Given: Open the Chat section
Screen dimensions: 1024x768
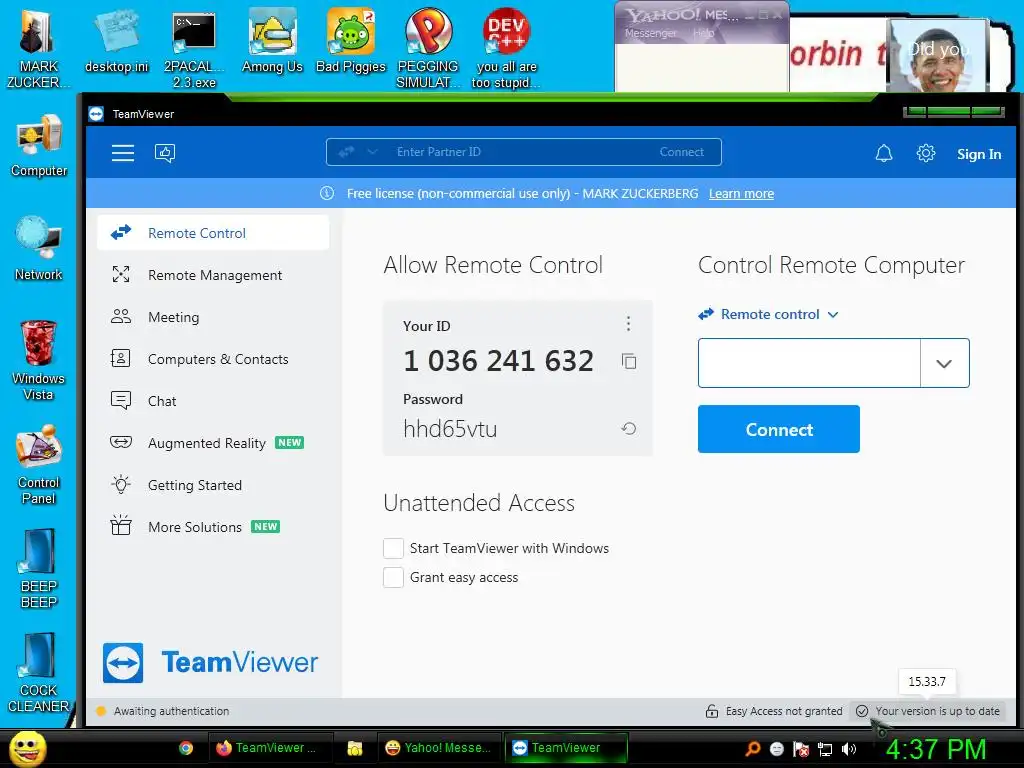Looking at the screenshot, I should (213, 400).
